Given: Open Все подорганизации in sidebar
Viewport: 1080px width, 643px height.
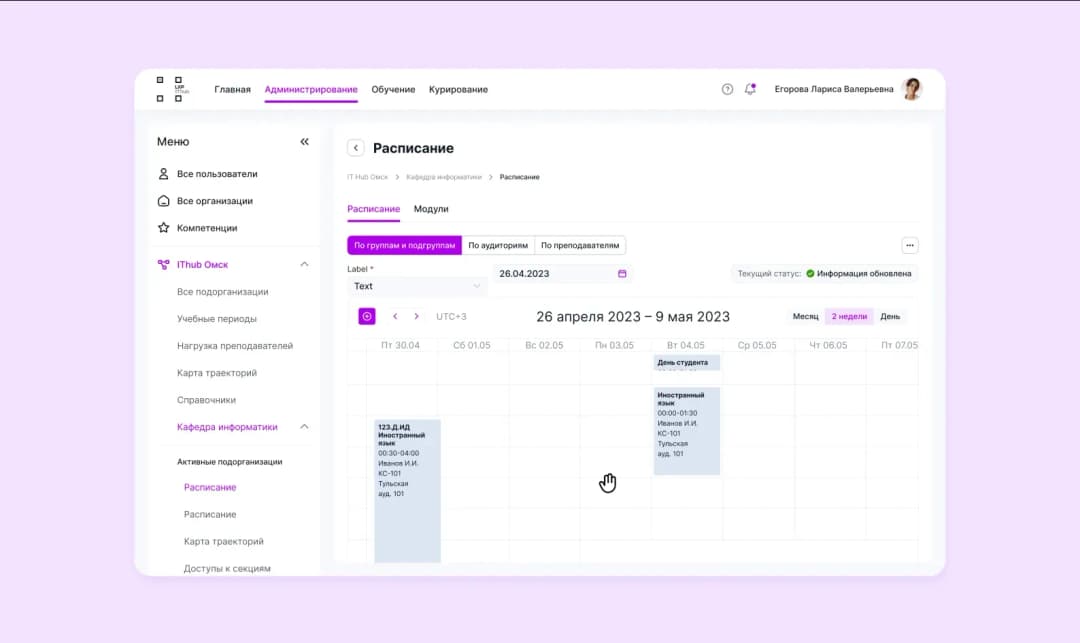Looking at the screenshot, I should pos(222,292).
